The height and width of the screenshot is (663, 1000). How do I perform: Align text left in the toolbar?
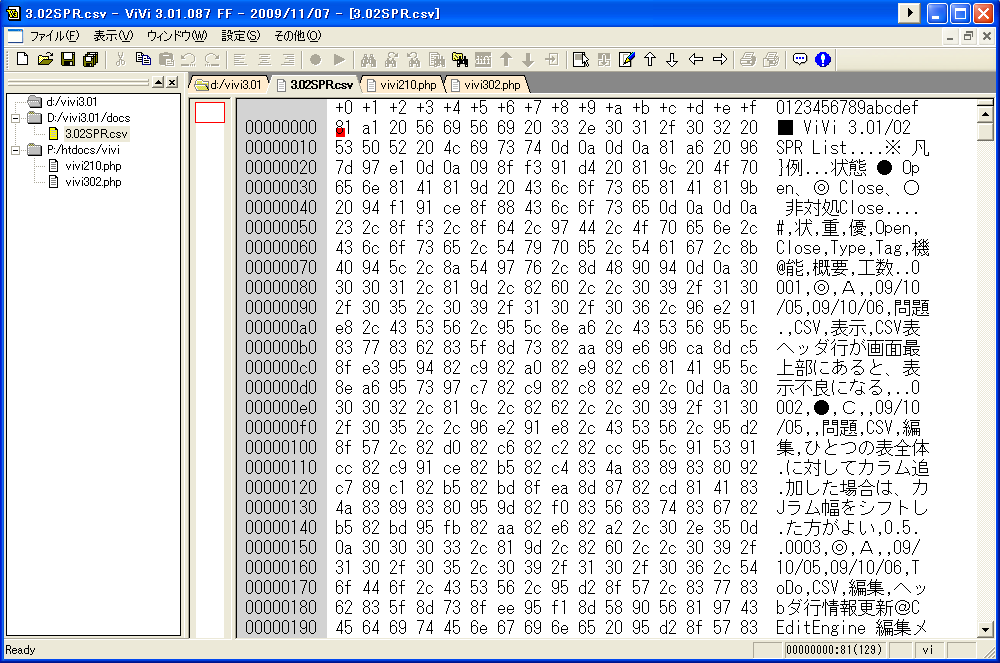pos(240,59)
